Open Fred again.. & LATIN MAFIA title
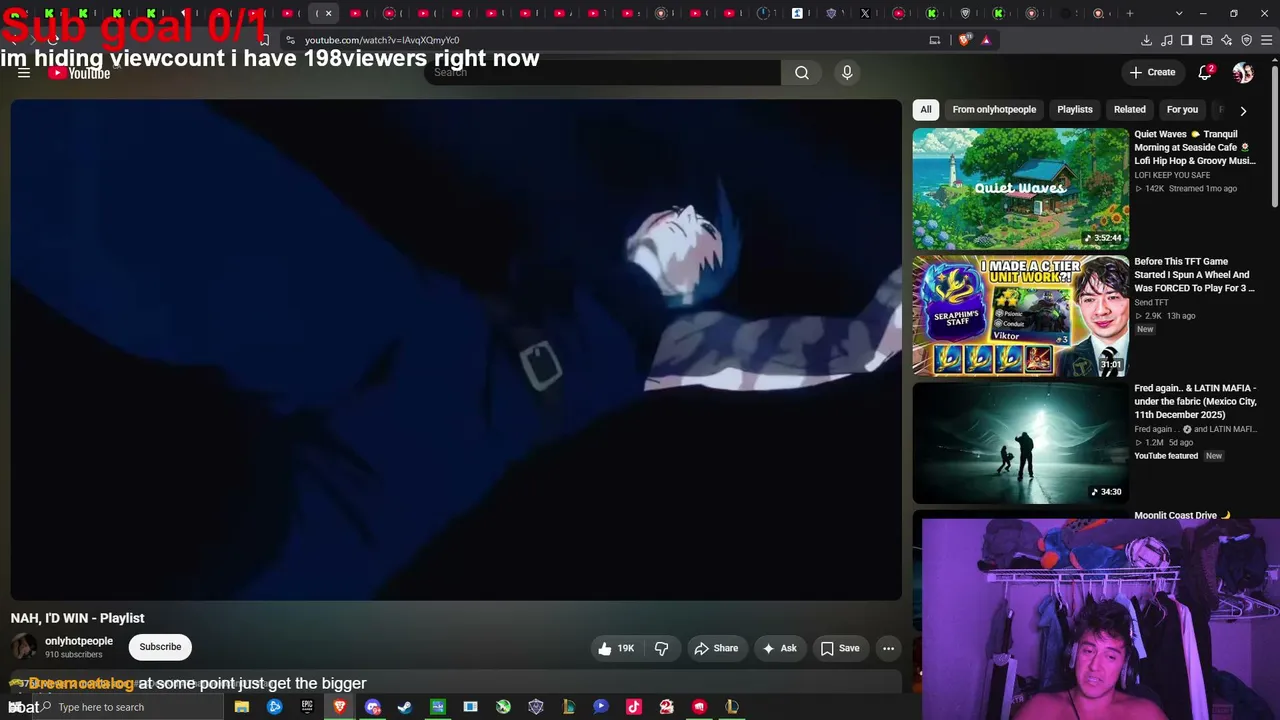The height and width of the screenshot is (720, 1280). pos(1195,401)
